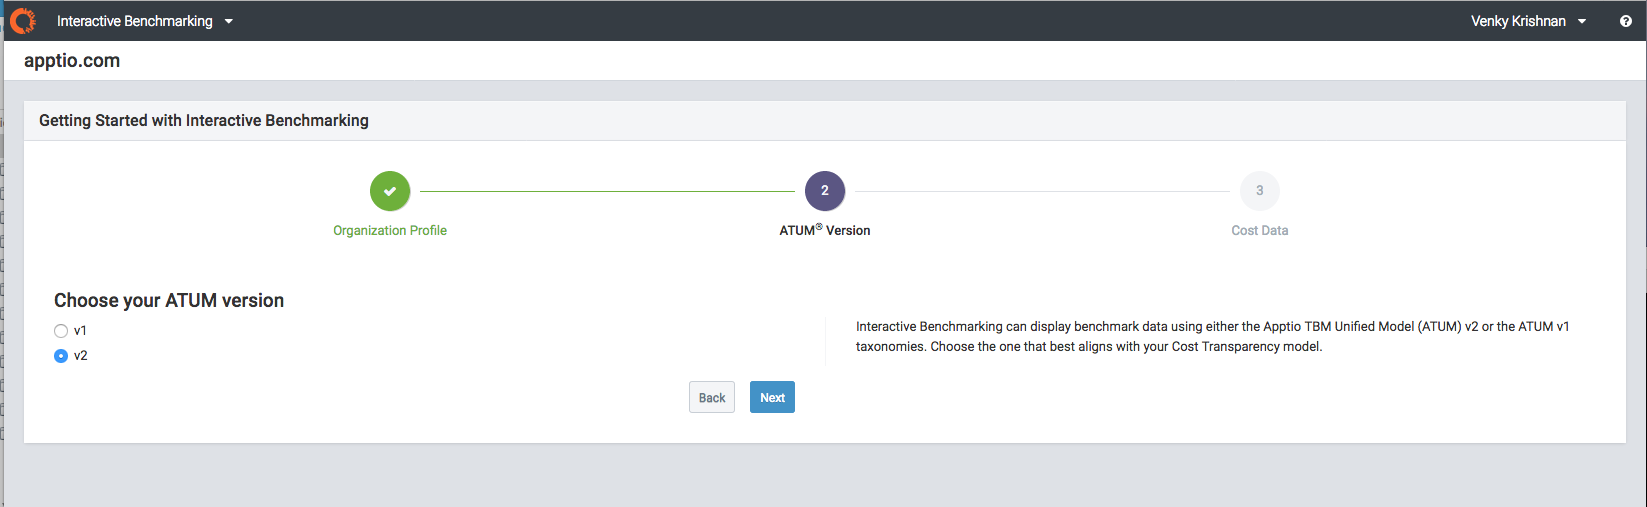Expand the Venky Krishnan user menu
1647x507 pixels.
coord(1528,21)
